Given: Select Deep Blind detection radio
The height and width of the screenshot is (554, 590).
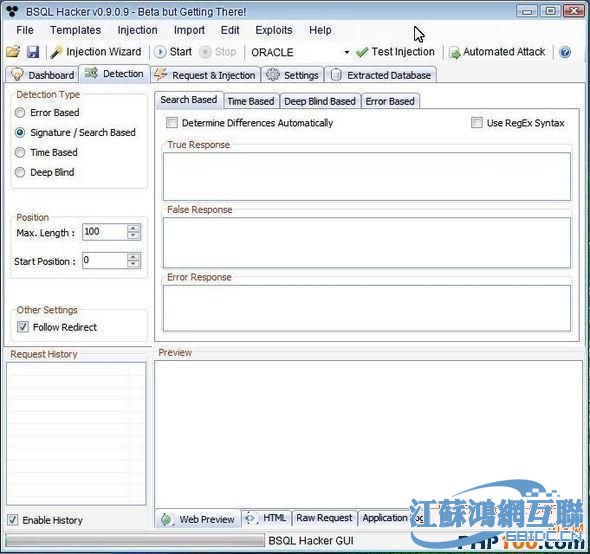Looking at the screenshot, I should tap(20, 172).
